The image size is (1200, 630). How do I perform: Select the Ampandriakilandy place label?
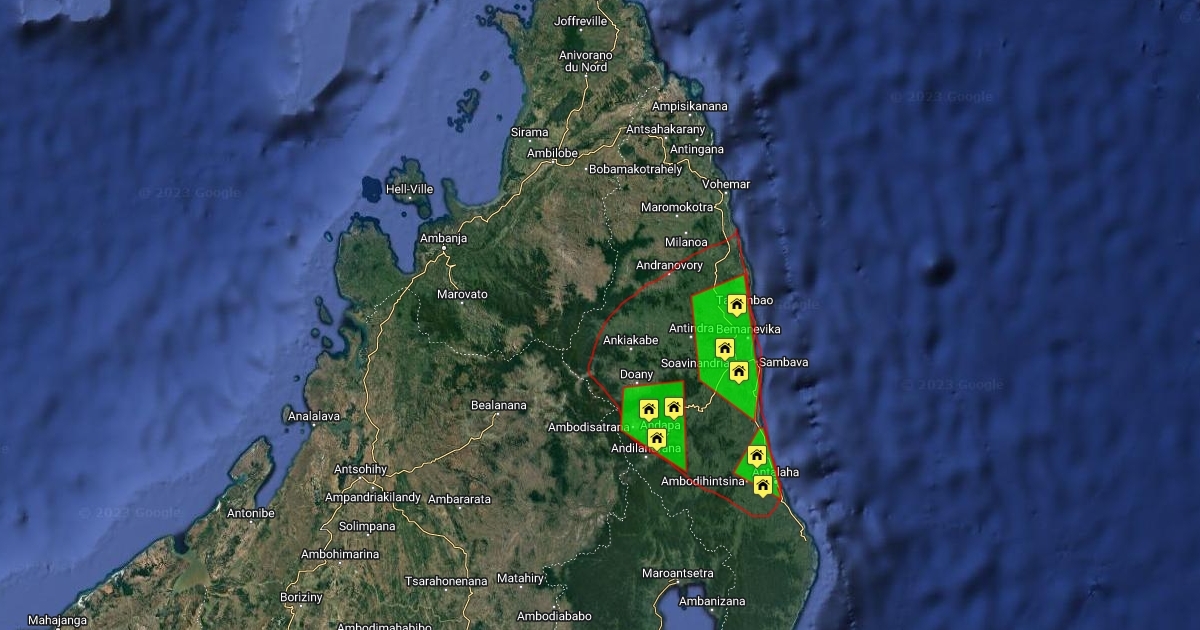(372, 498)
